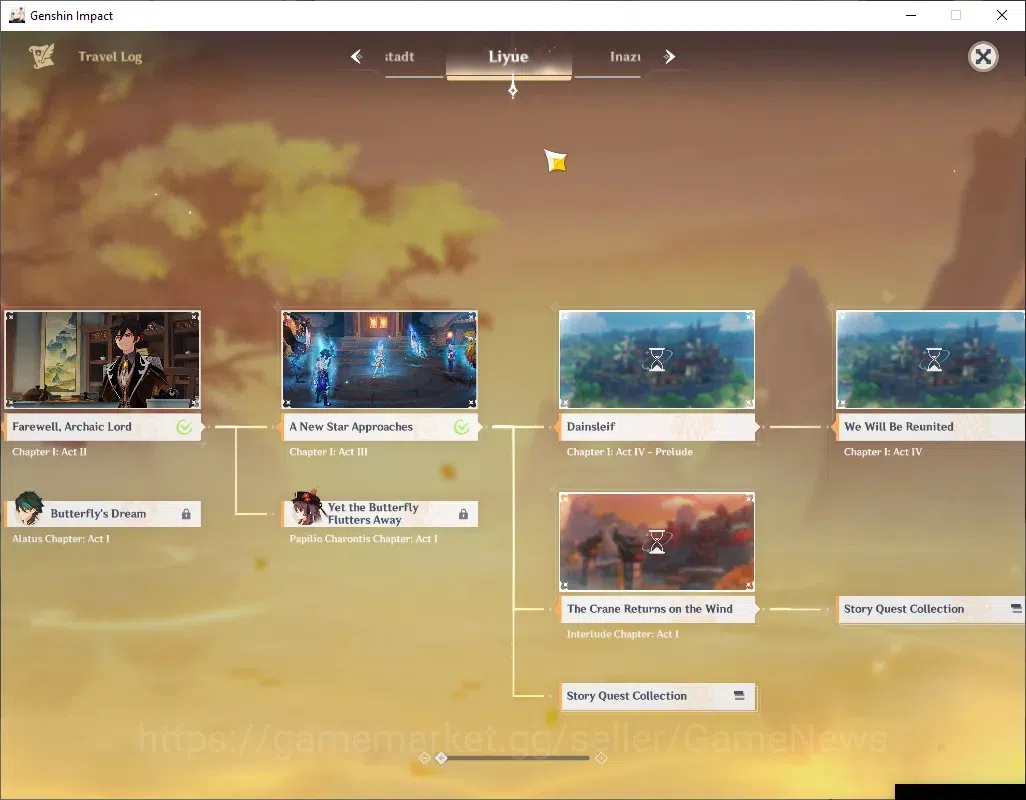This screenshot has height=800, width=1026.
Task: Click Papilio Charontis Chapter: Act I caption
Action: 363,539
